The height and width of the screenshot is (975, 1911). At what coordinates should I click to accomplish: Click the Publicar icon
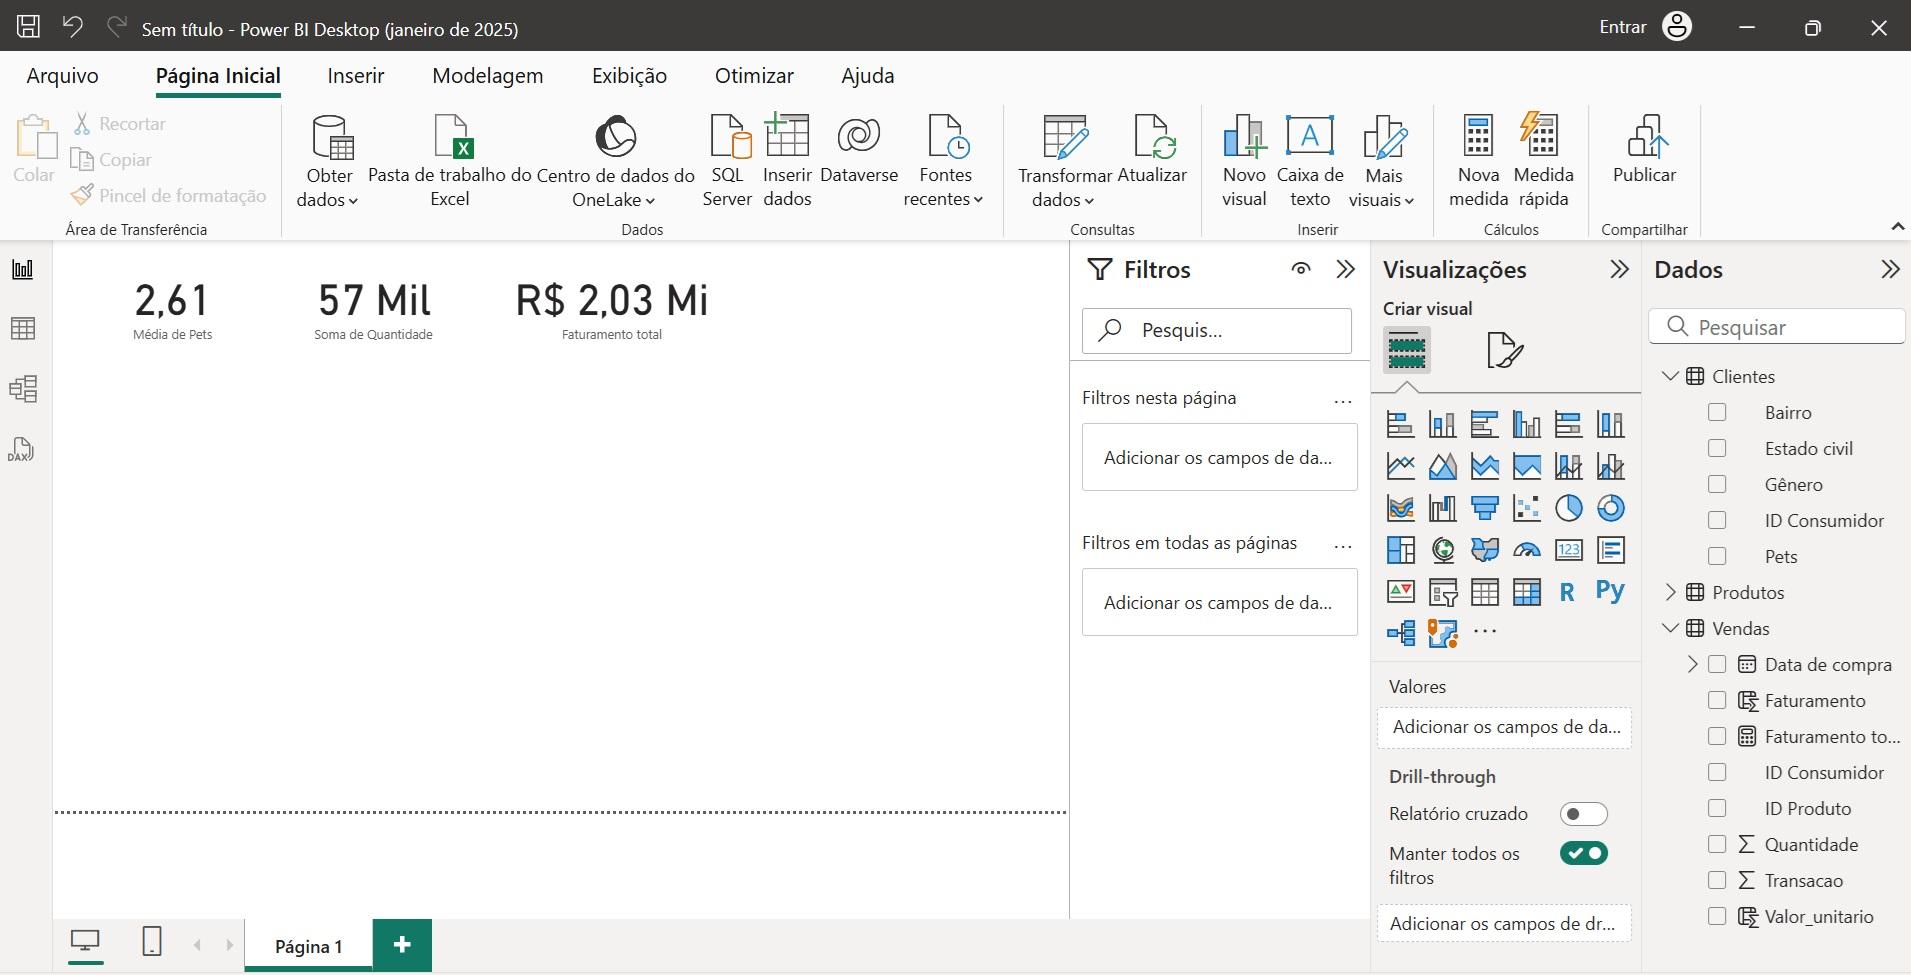1644,138
